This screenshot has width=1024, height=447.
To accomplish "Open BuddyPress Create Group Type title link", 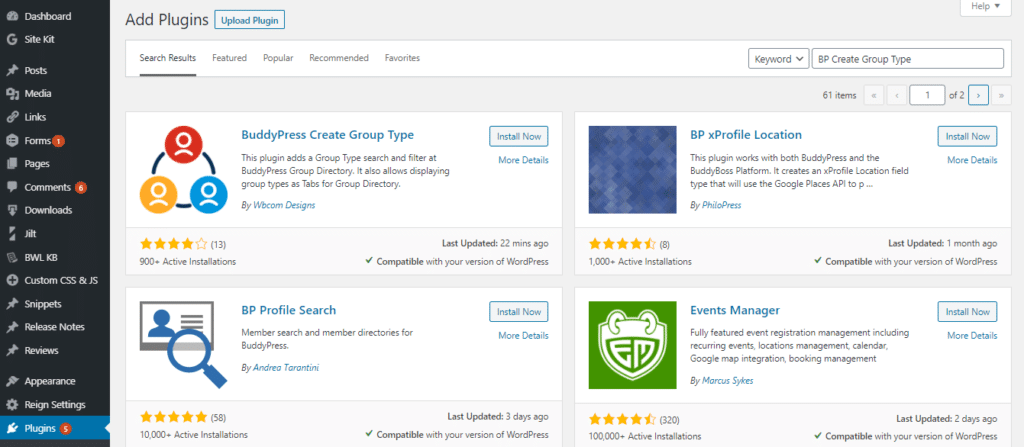I will (327, 135).
